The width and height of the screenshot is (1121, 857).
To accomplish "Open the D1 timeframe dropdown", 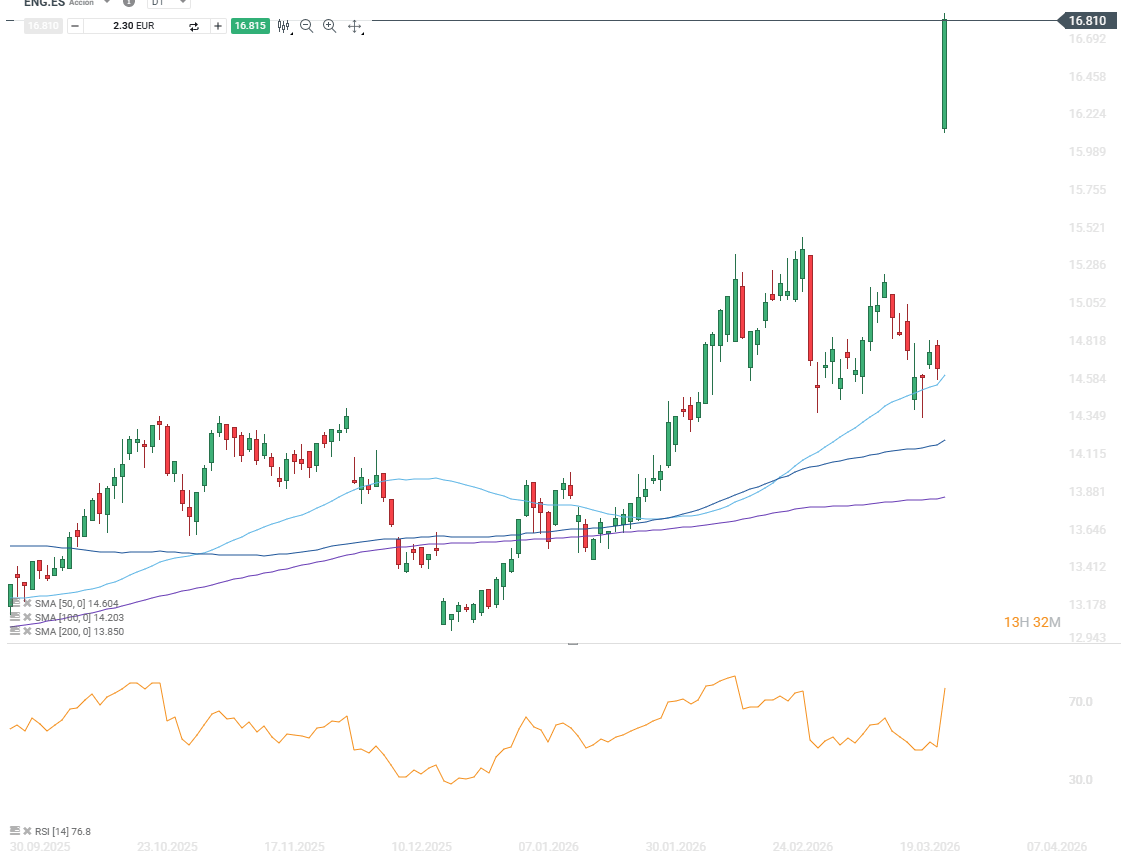I will 168,3.
